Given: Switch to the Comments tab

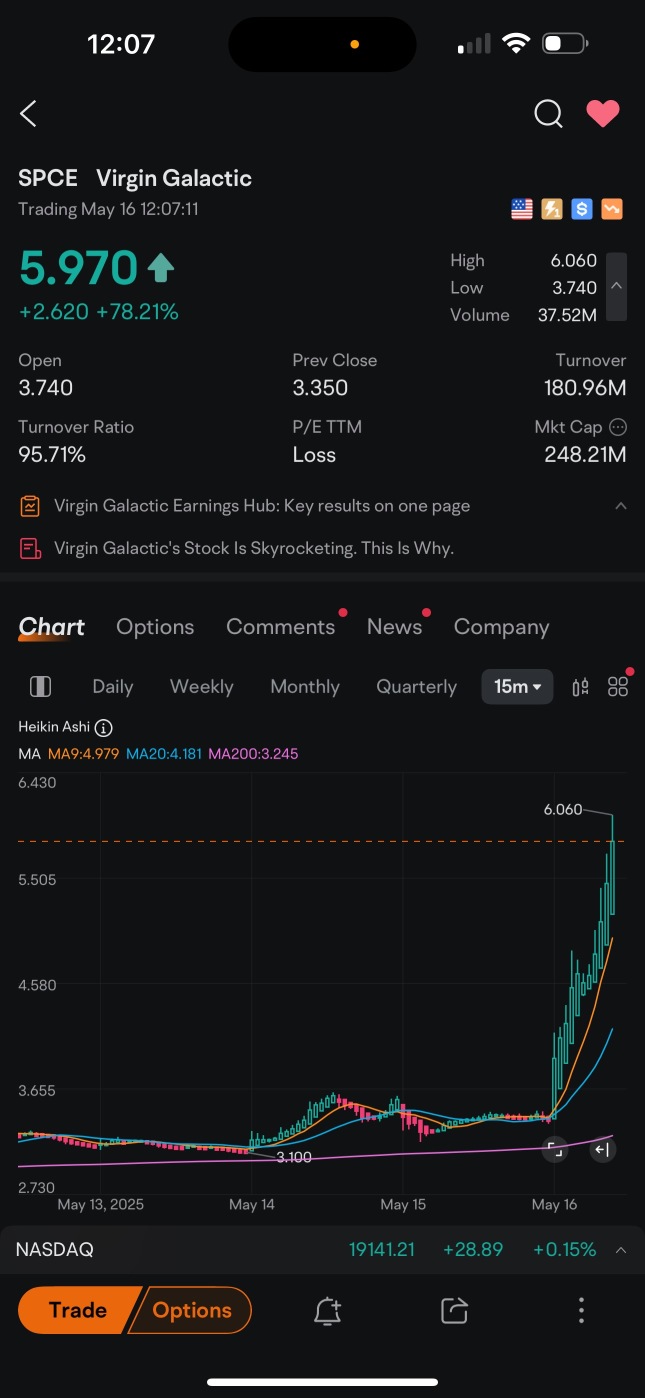Looking at the screenshot, I should pyautogui.click(x=281, y=627).
